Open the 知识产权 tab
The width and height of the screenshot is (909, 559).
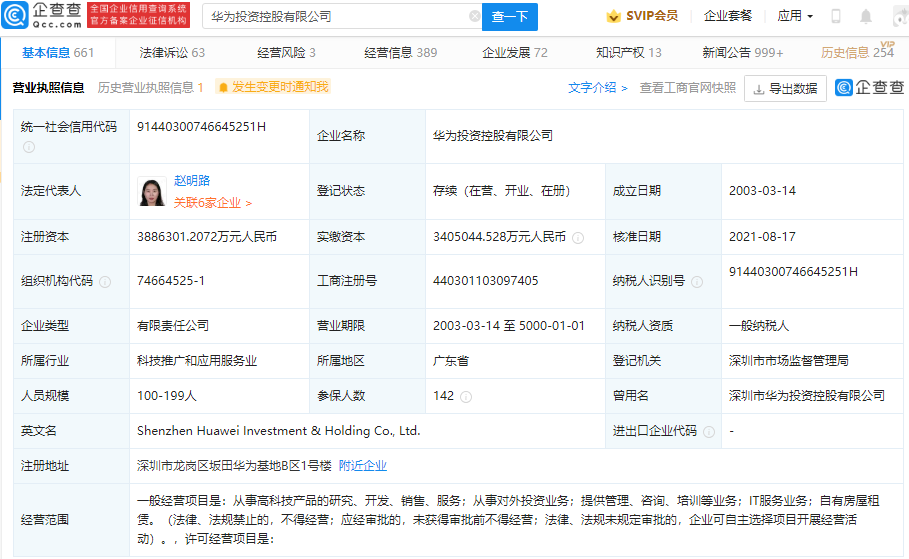pos(628,53)
